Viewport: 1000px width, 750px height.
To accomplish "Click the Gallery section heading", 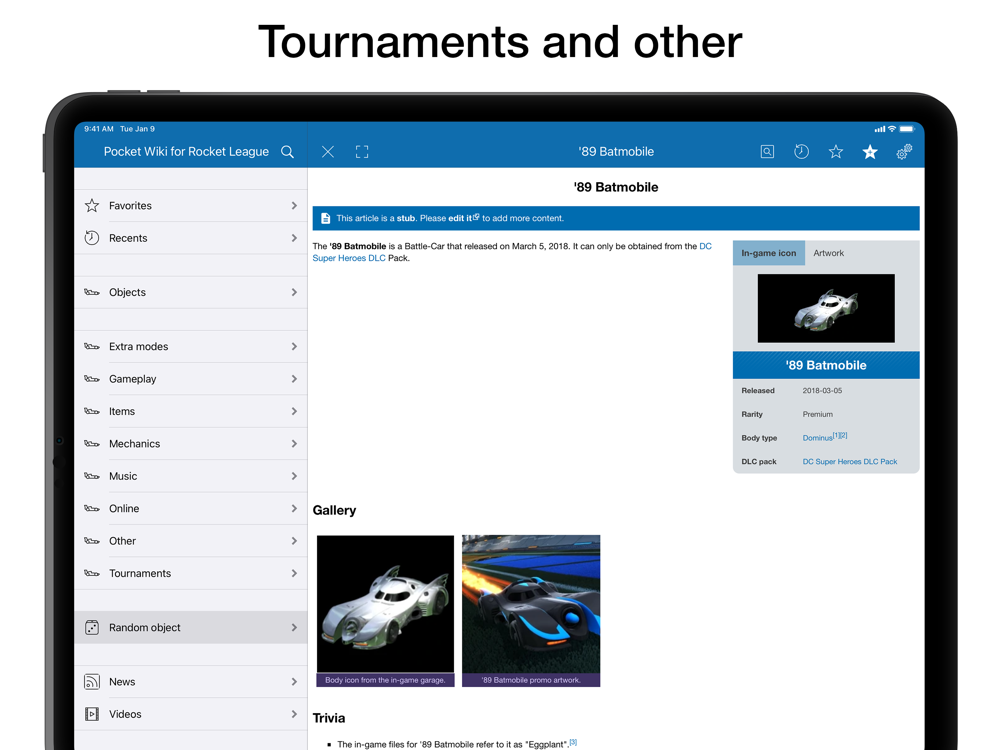I will pos(334,510).
